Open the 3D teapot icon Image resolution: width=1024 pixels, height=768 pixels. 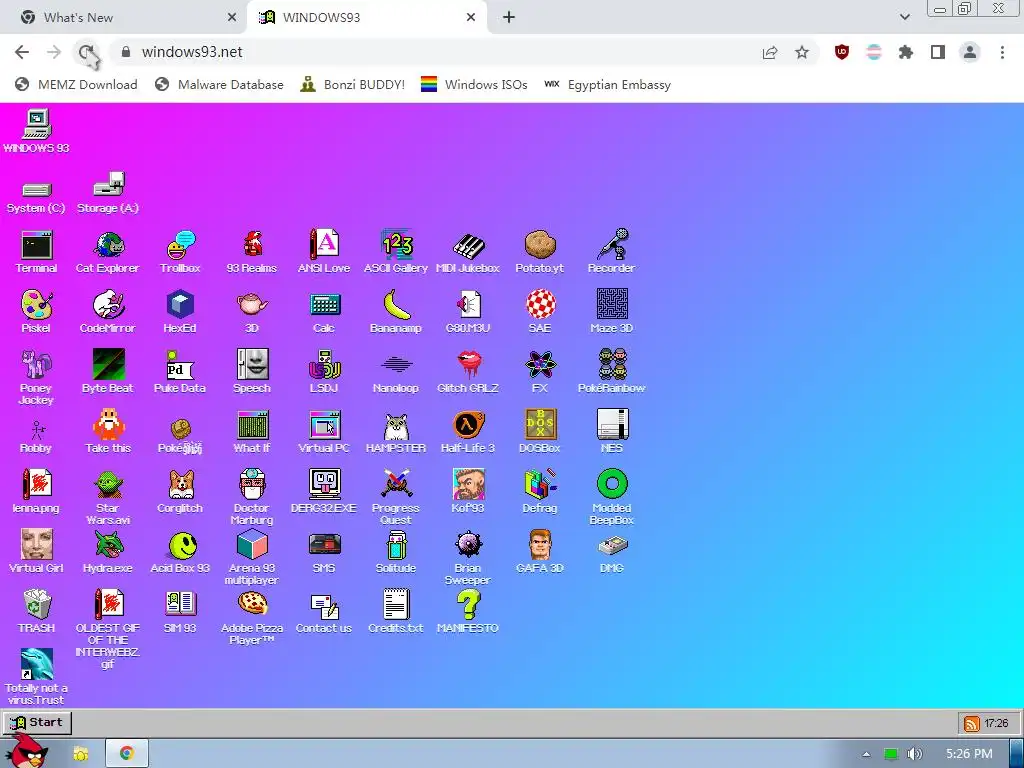[x=252, y=312]
